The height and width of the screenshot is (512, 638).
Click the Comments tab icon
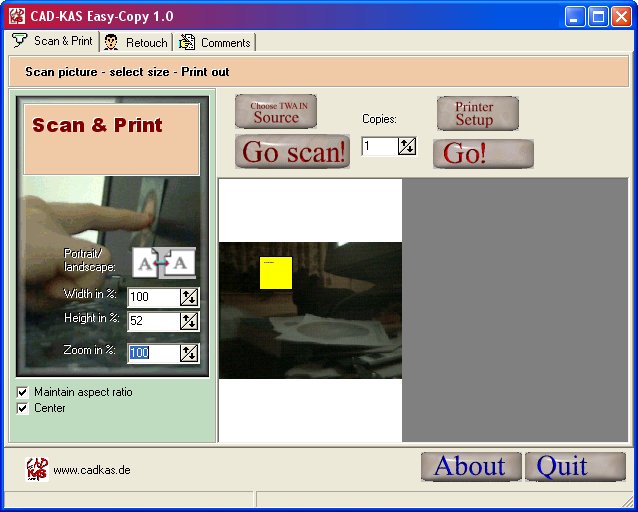pos(187,42)
